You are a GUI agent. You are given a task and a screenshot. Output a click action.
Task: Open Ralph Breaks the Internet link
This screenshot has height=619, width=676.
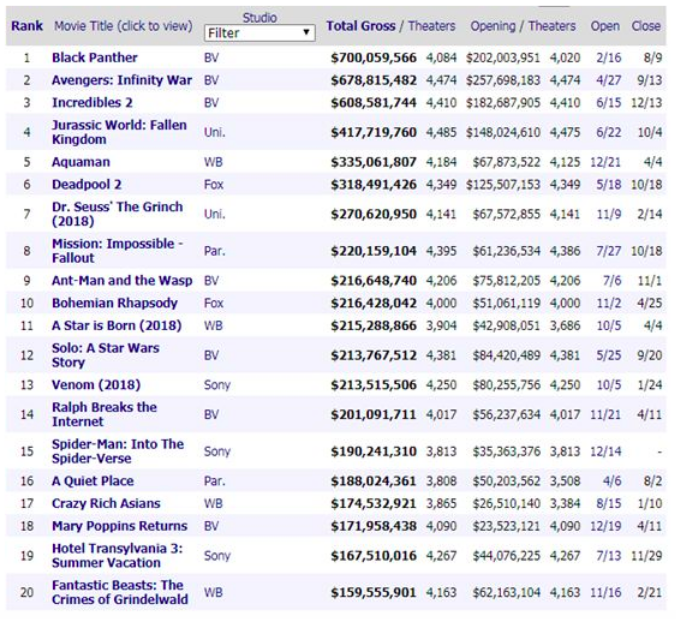coord(104,414)
